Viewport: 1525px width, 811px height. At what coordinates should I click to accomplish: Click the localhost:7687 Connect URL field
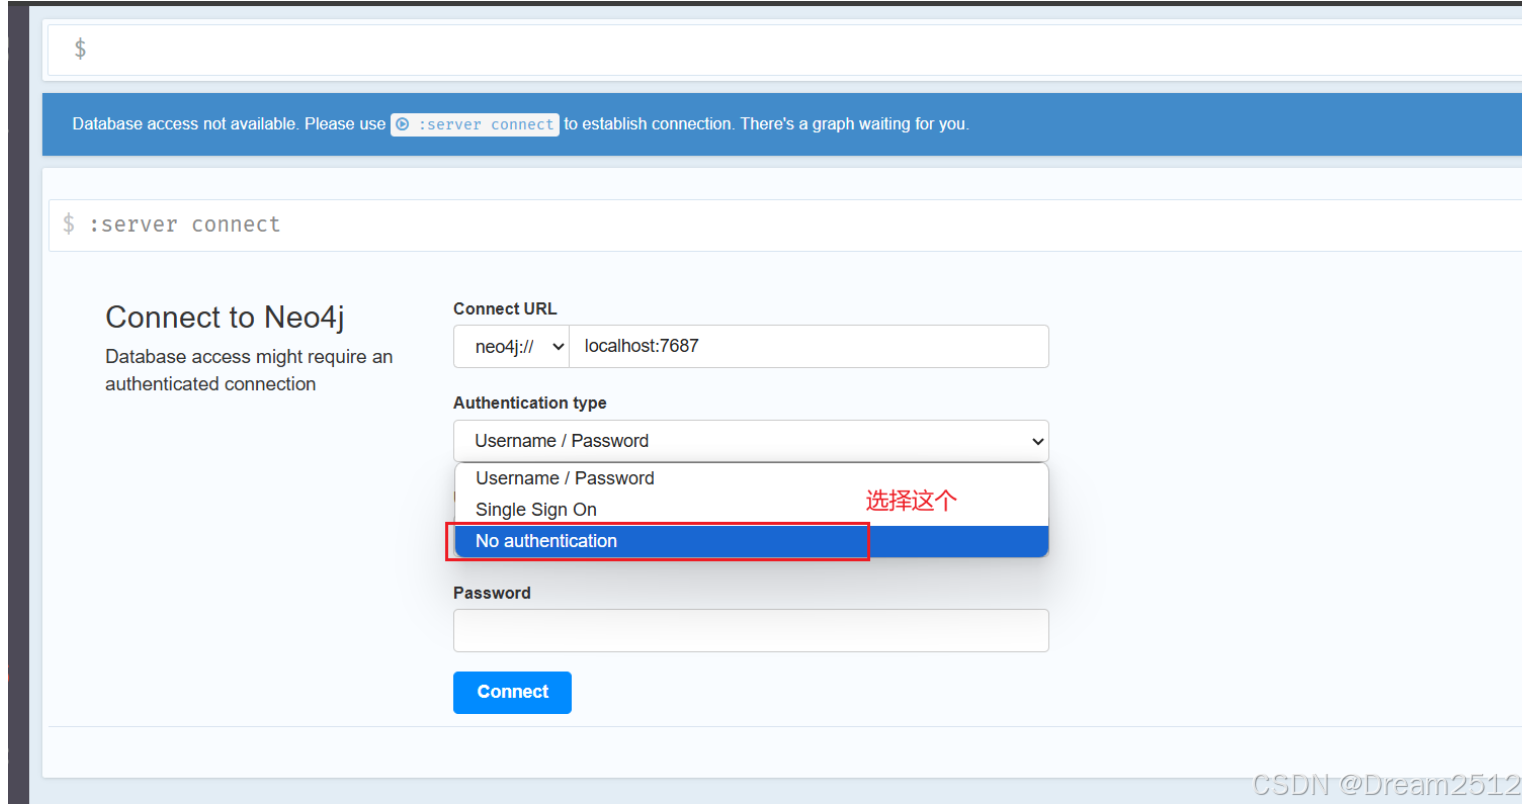[809, 346]
